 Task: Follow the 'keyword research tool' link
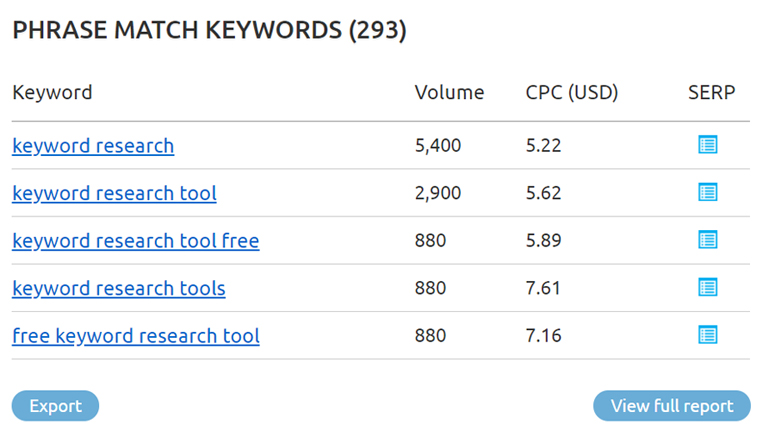pos(114,193)
